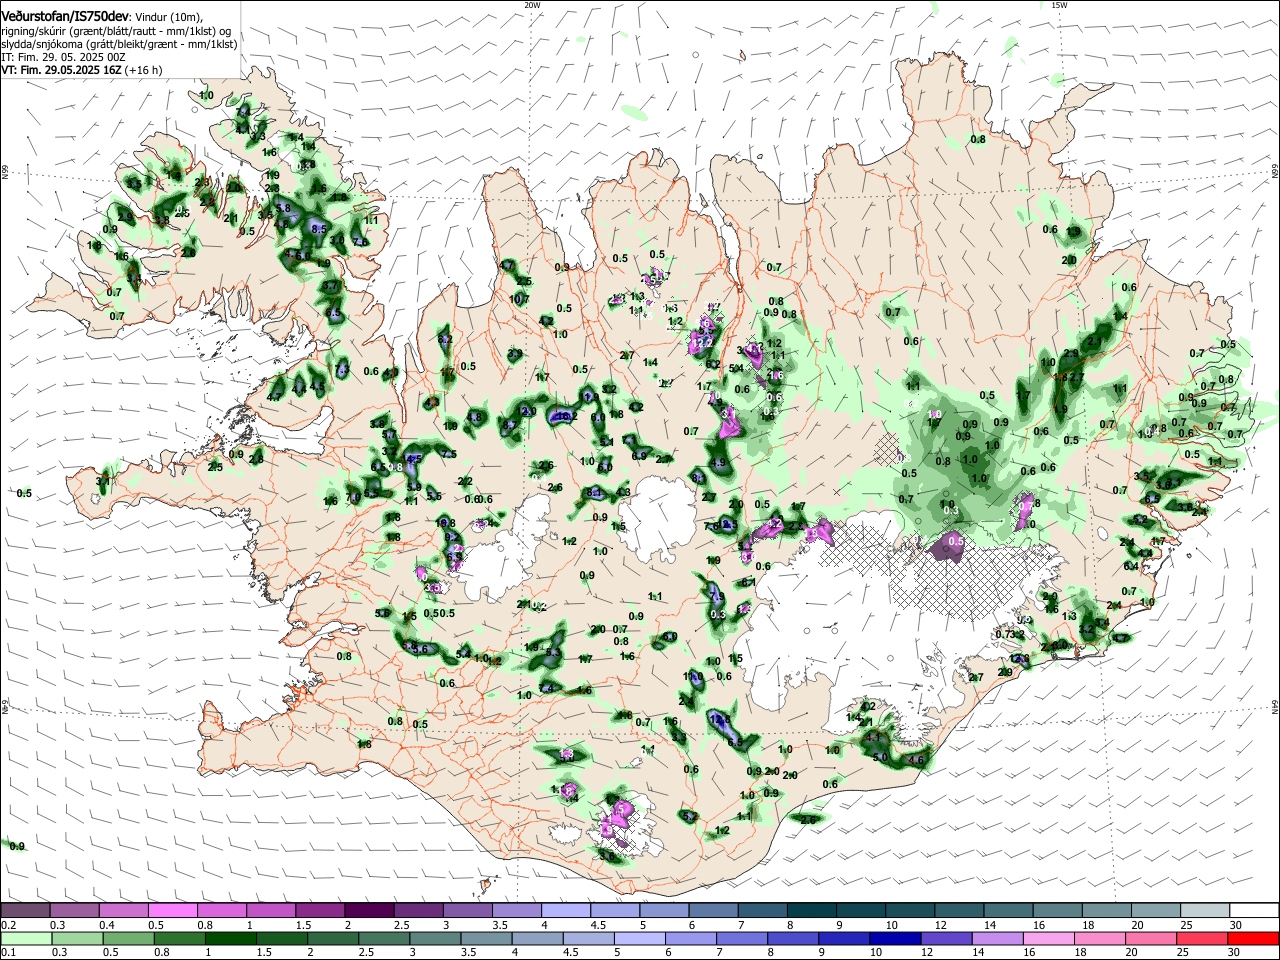The height and width of the screenshot is (960, 1280).
Task: Click the bright pink 0.5 swatch in upper legend row
Action: (x=172, y=910)
